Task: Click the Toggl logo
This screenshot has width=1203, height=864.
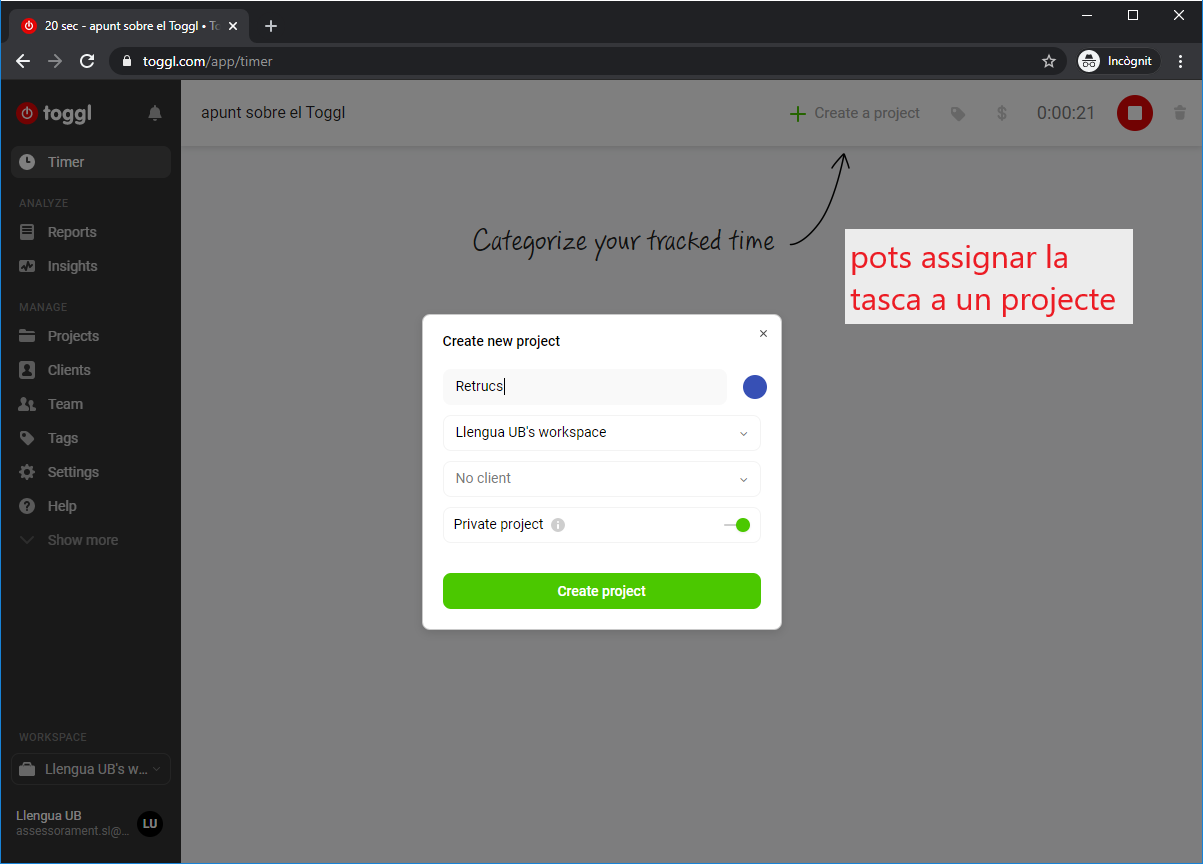Action: [55, 113]
